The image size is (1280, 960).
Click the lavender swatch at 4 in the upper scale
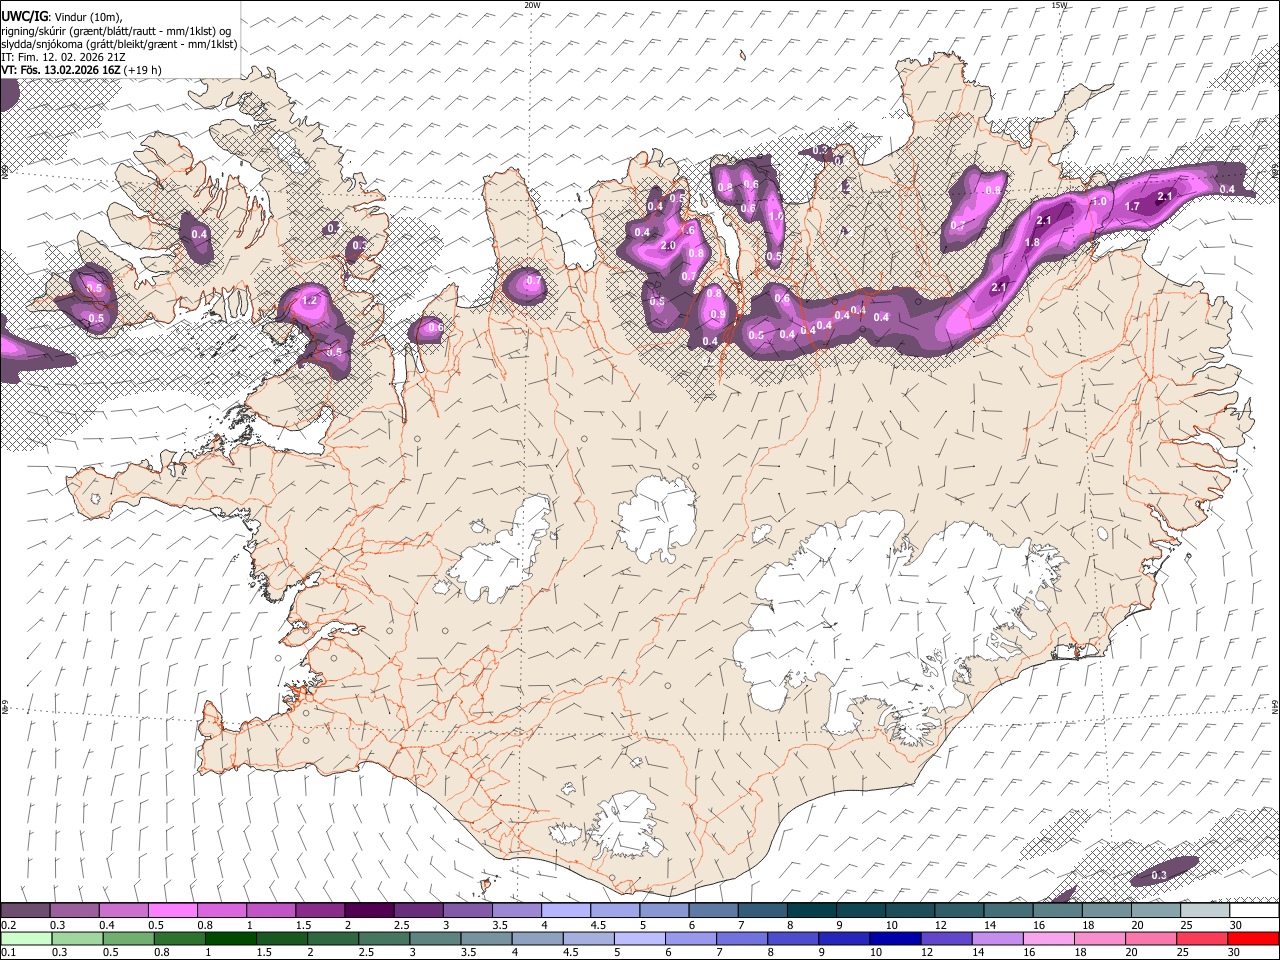pos(565,910)
